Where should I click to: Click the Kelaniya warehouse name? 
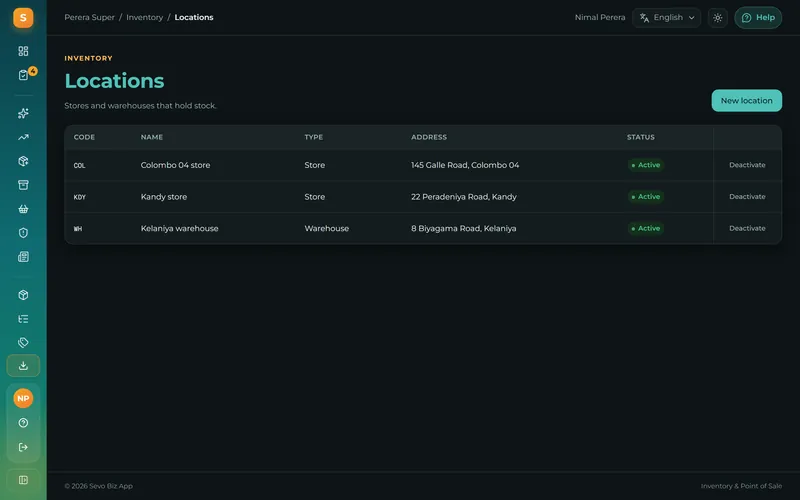(x=180, y=228)
